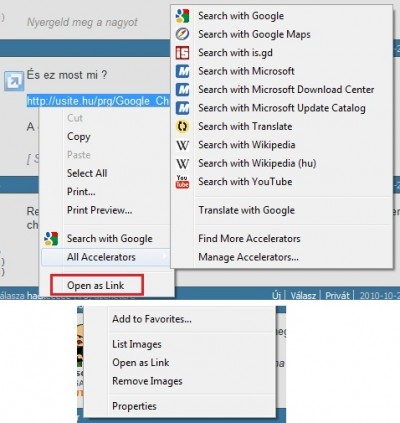Click the blue icon beside Search with Microsoft
The height and width of the screenshot is (423, 400).
click(x=182, y=71)
